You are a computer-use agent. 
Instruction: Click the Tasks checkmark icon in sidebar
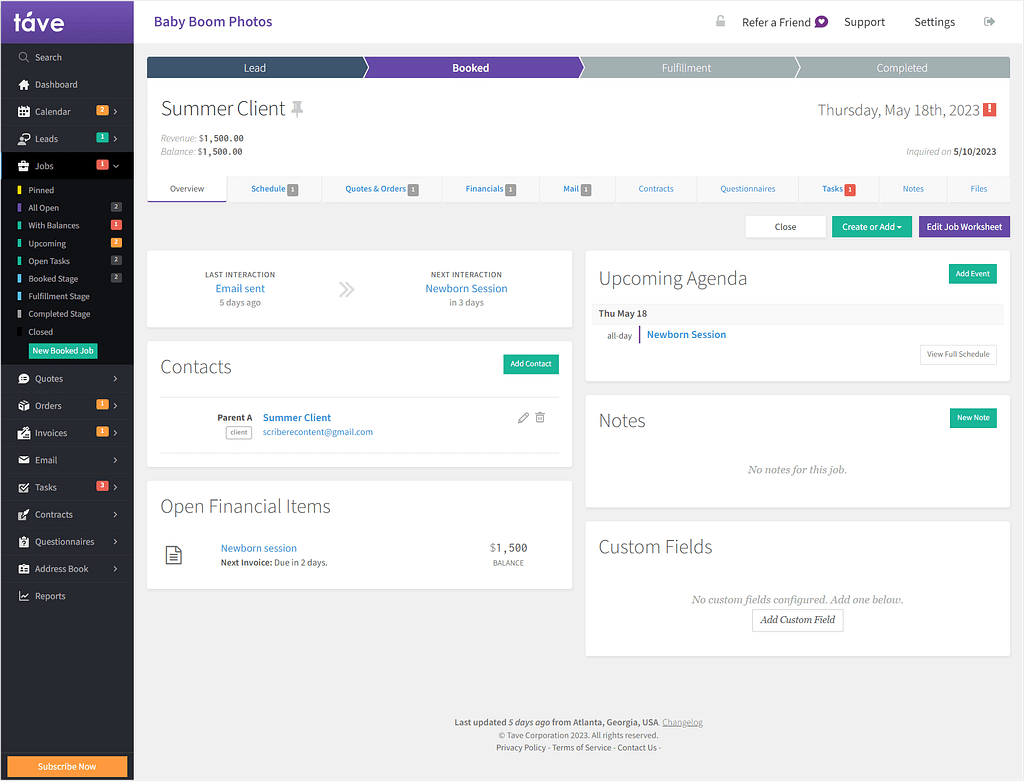pyautogui.click(x=24, y=487)
